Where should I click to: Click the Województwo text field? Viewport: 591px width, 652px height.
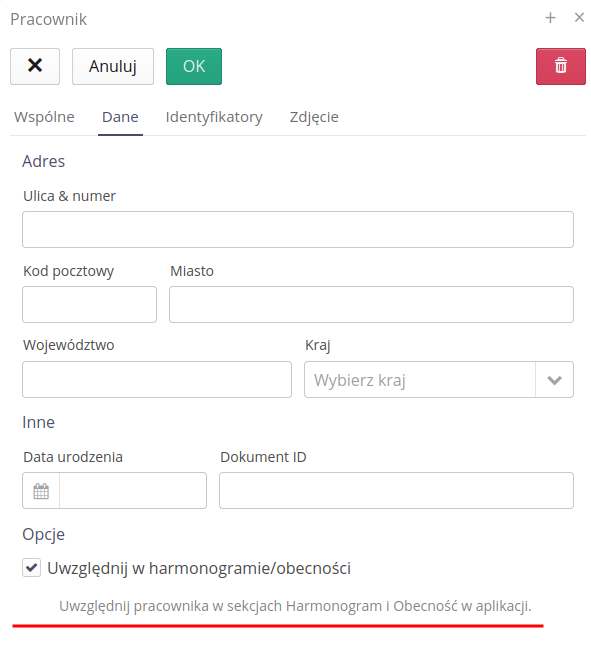[x=157, y=379]
